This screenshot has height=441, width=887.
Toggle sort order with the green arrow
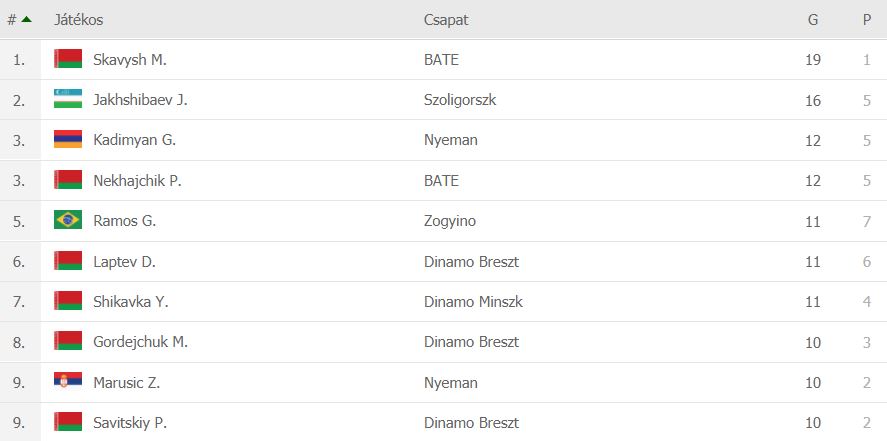pos(26,19)
